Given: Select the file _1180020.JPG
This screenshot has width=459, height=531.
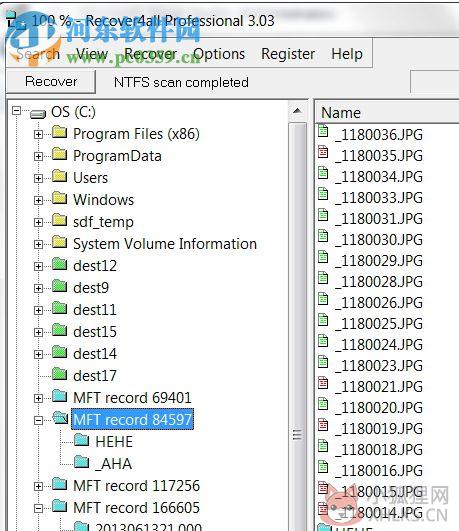Looking at the screenshot, I should [x=378, y=408].
